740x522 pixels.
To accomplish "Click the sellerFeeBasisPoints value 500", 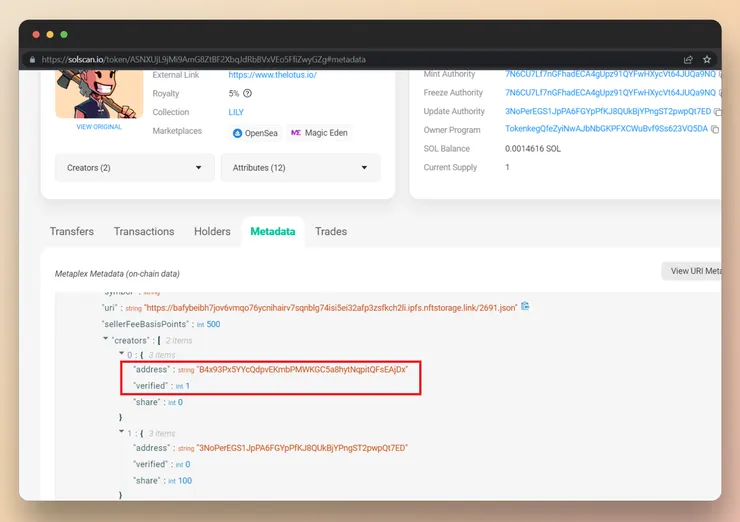I will point(213,324).
